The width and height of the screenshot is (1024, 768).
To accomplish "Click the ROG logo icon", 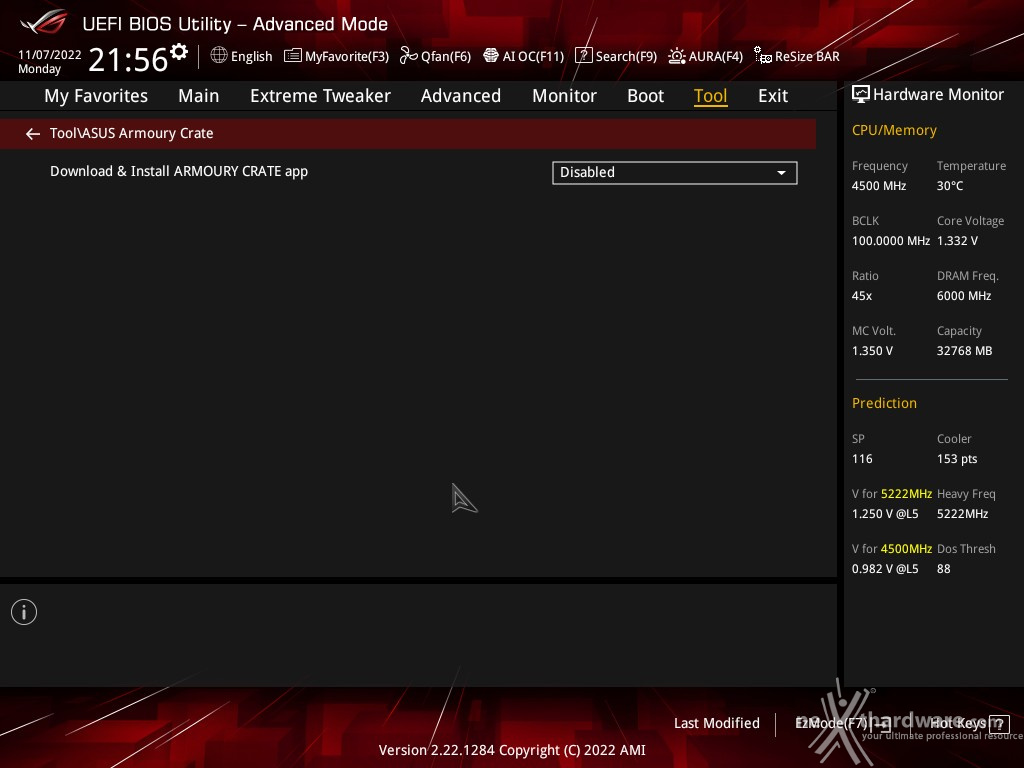I will pos(43,22).
